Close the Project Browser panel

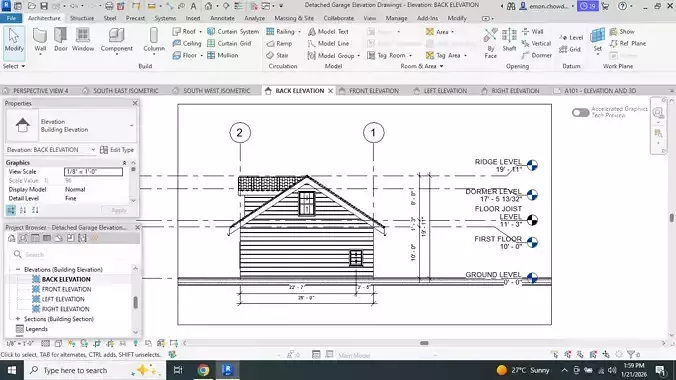[138, 227]
